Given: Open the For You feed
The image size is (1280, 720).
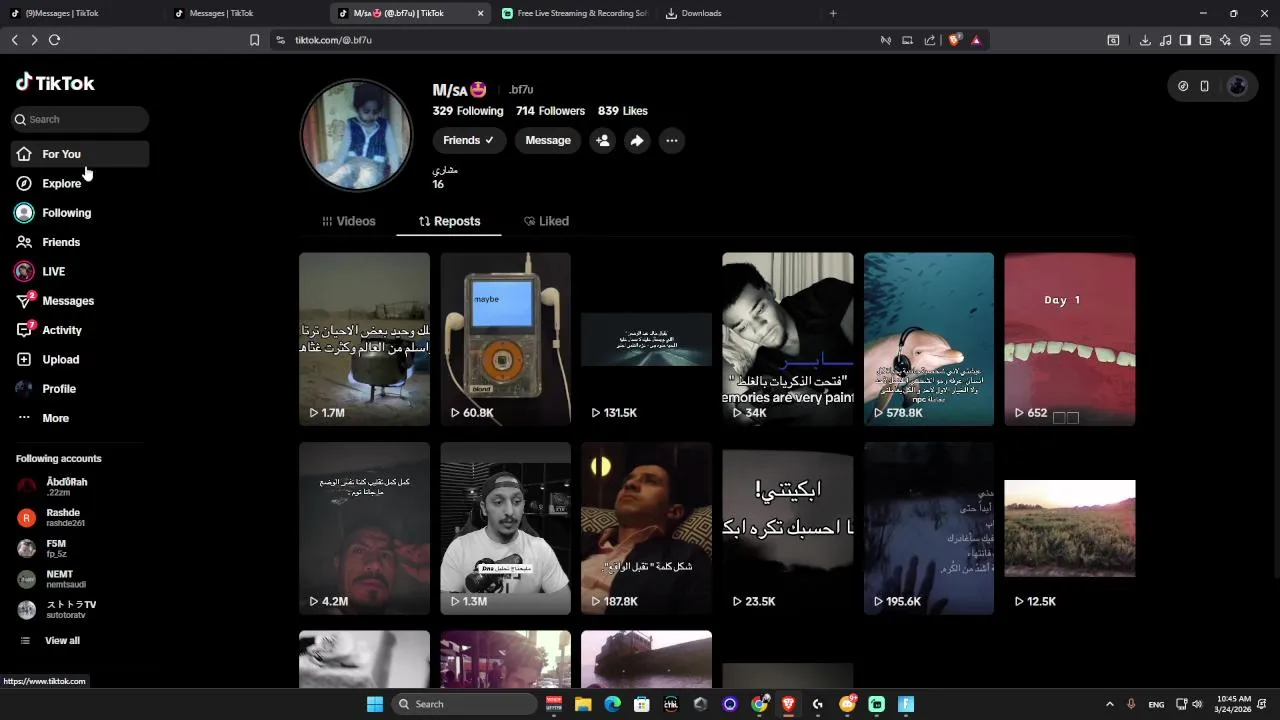Looking at the screenshot, I should pos(80,154).
